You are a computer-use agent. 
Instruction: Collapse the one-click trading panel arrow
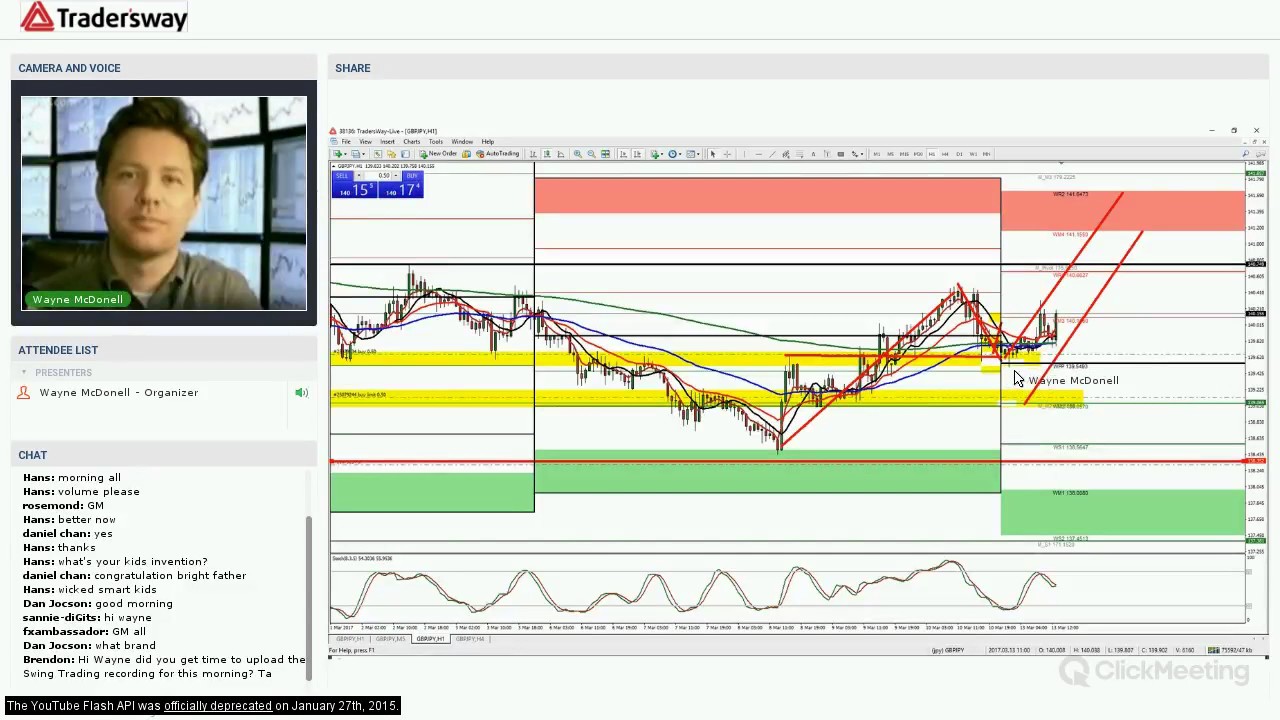point(333,166)
